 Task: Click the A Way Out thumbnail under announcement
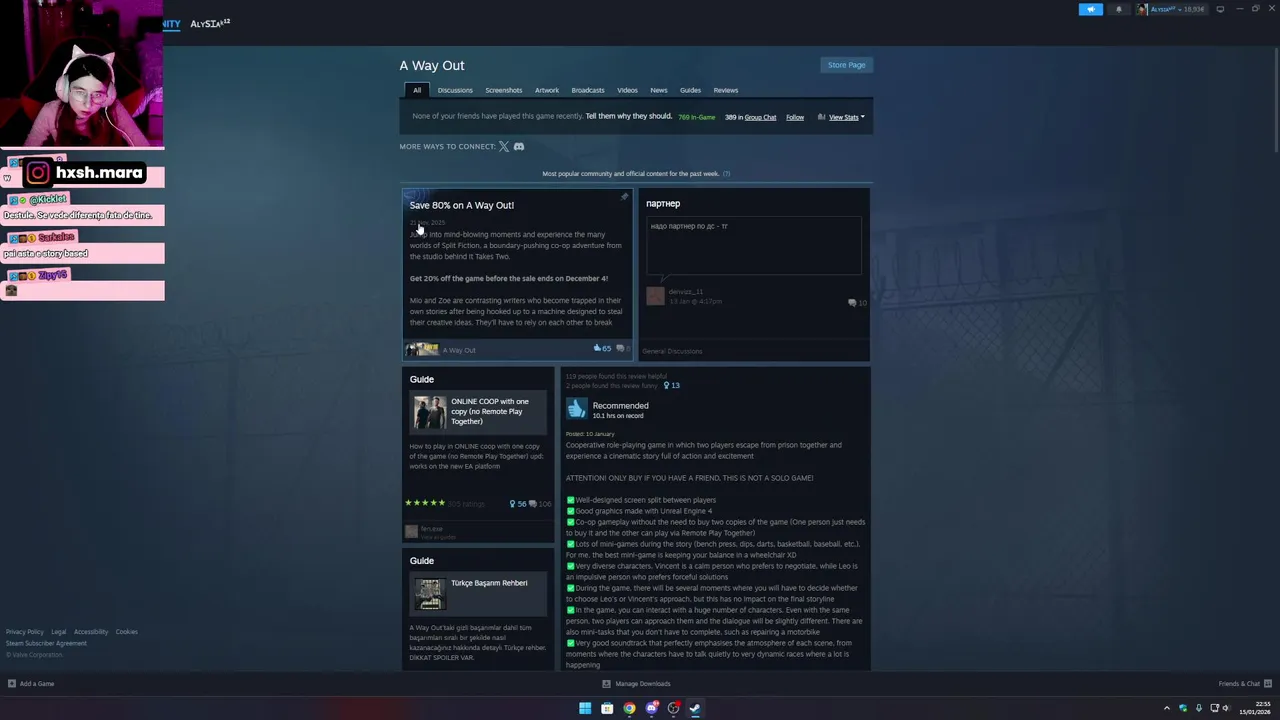click(421, 349)
